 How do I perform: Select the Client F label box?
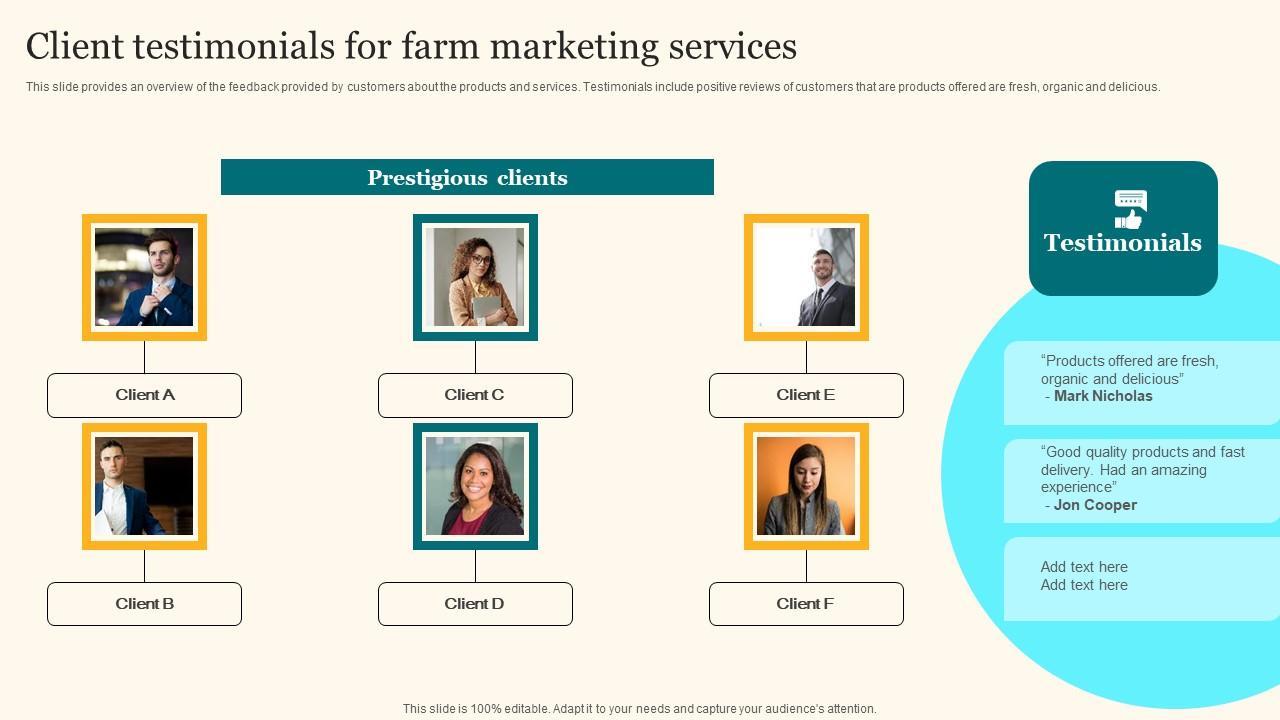pyautogui.click(x=806, y=604)
